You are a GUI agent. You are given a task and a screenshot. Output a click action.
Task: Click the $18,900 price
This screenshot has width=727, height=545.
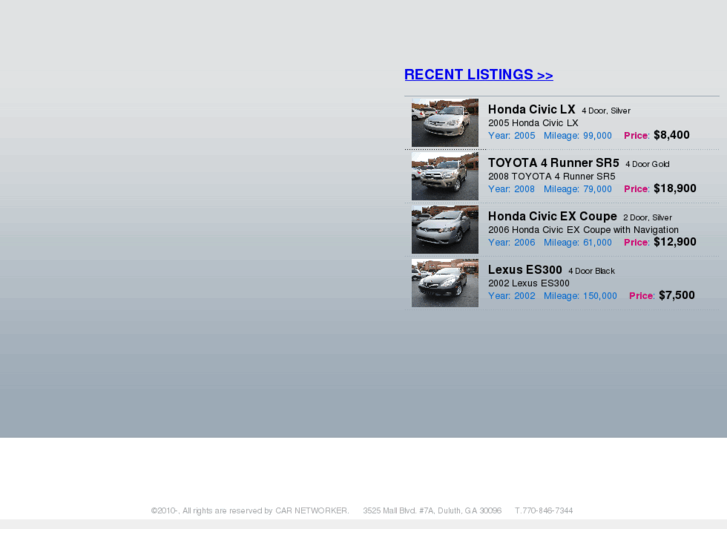pos(675,188)
